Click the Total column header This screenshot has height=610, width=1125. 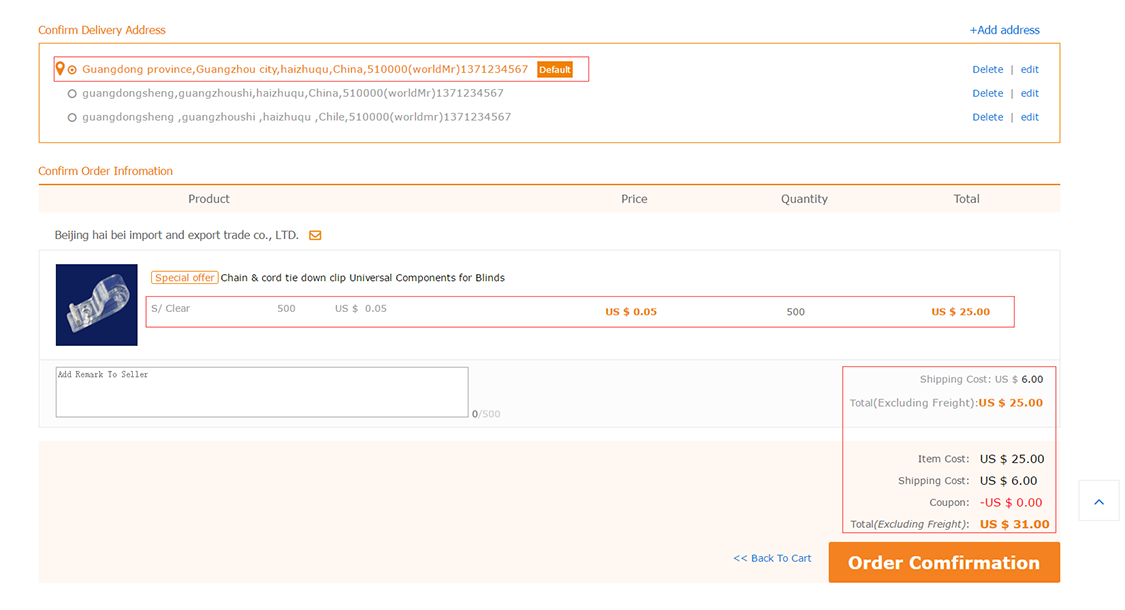(x=966, y=199)
